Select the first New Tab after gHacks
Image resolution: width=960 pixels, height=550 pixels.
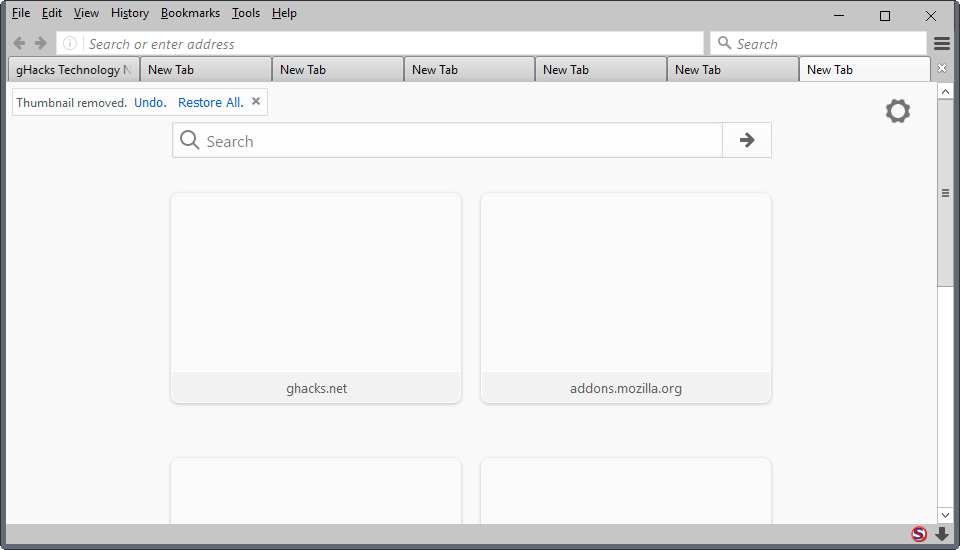click(x=206, y=69)
